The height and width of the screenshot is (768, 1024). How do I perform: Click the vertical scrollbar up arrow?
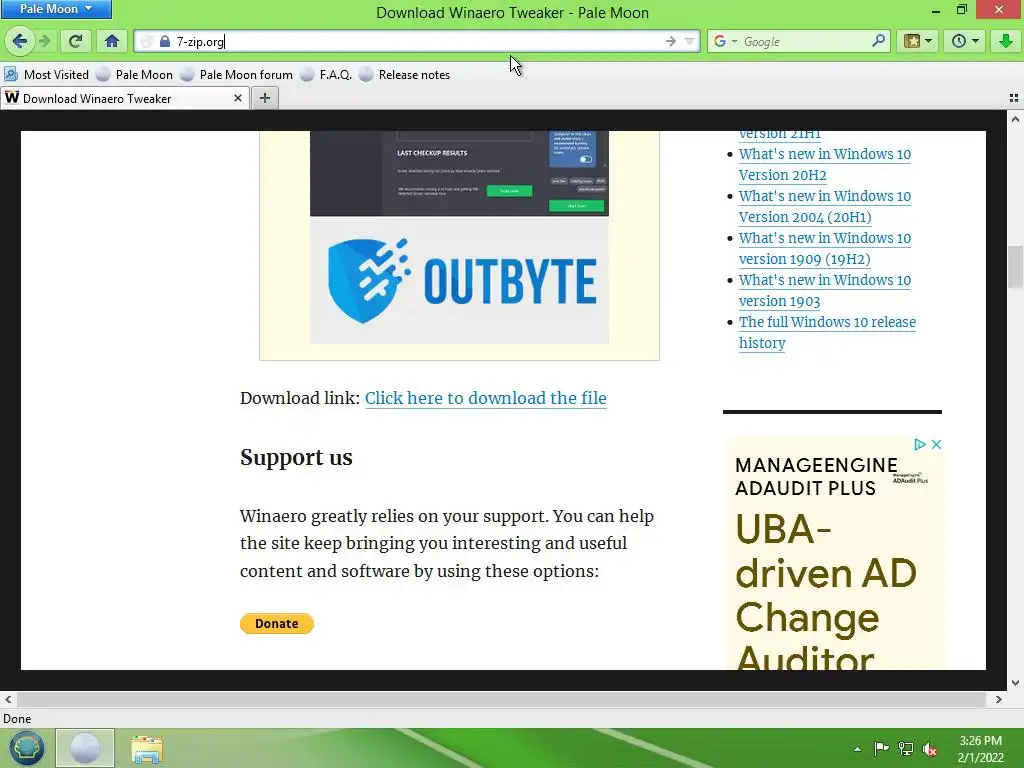click(1015, 120)
